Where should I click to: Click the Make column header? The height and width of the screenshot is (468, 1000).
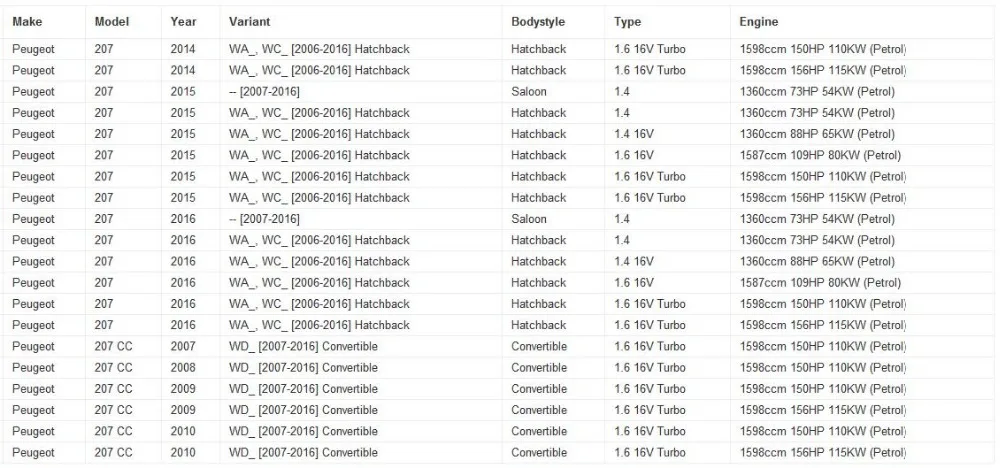click(x=27, y=22)
